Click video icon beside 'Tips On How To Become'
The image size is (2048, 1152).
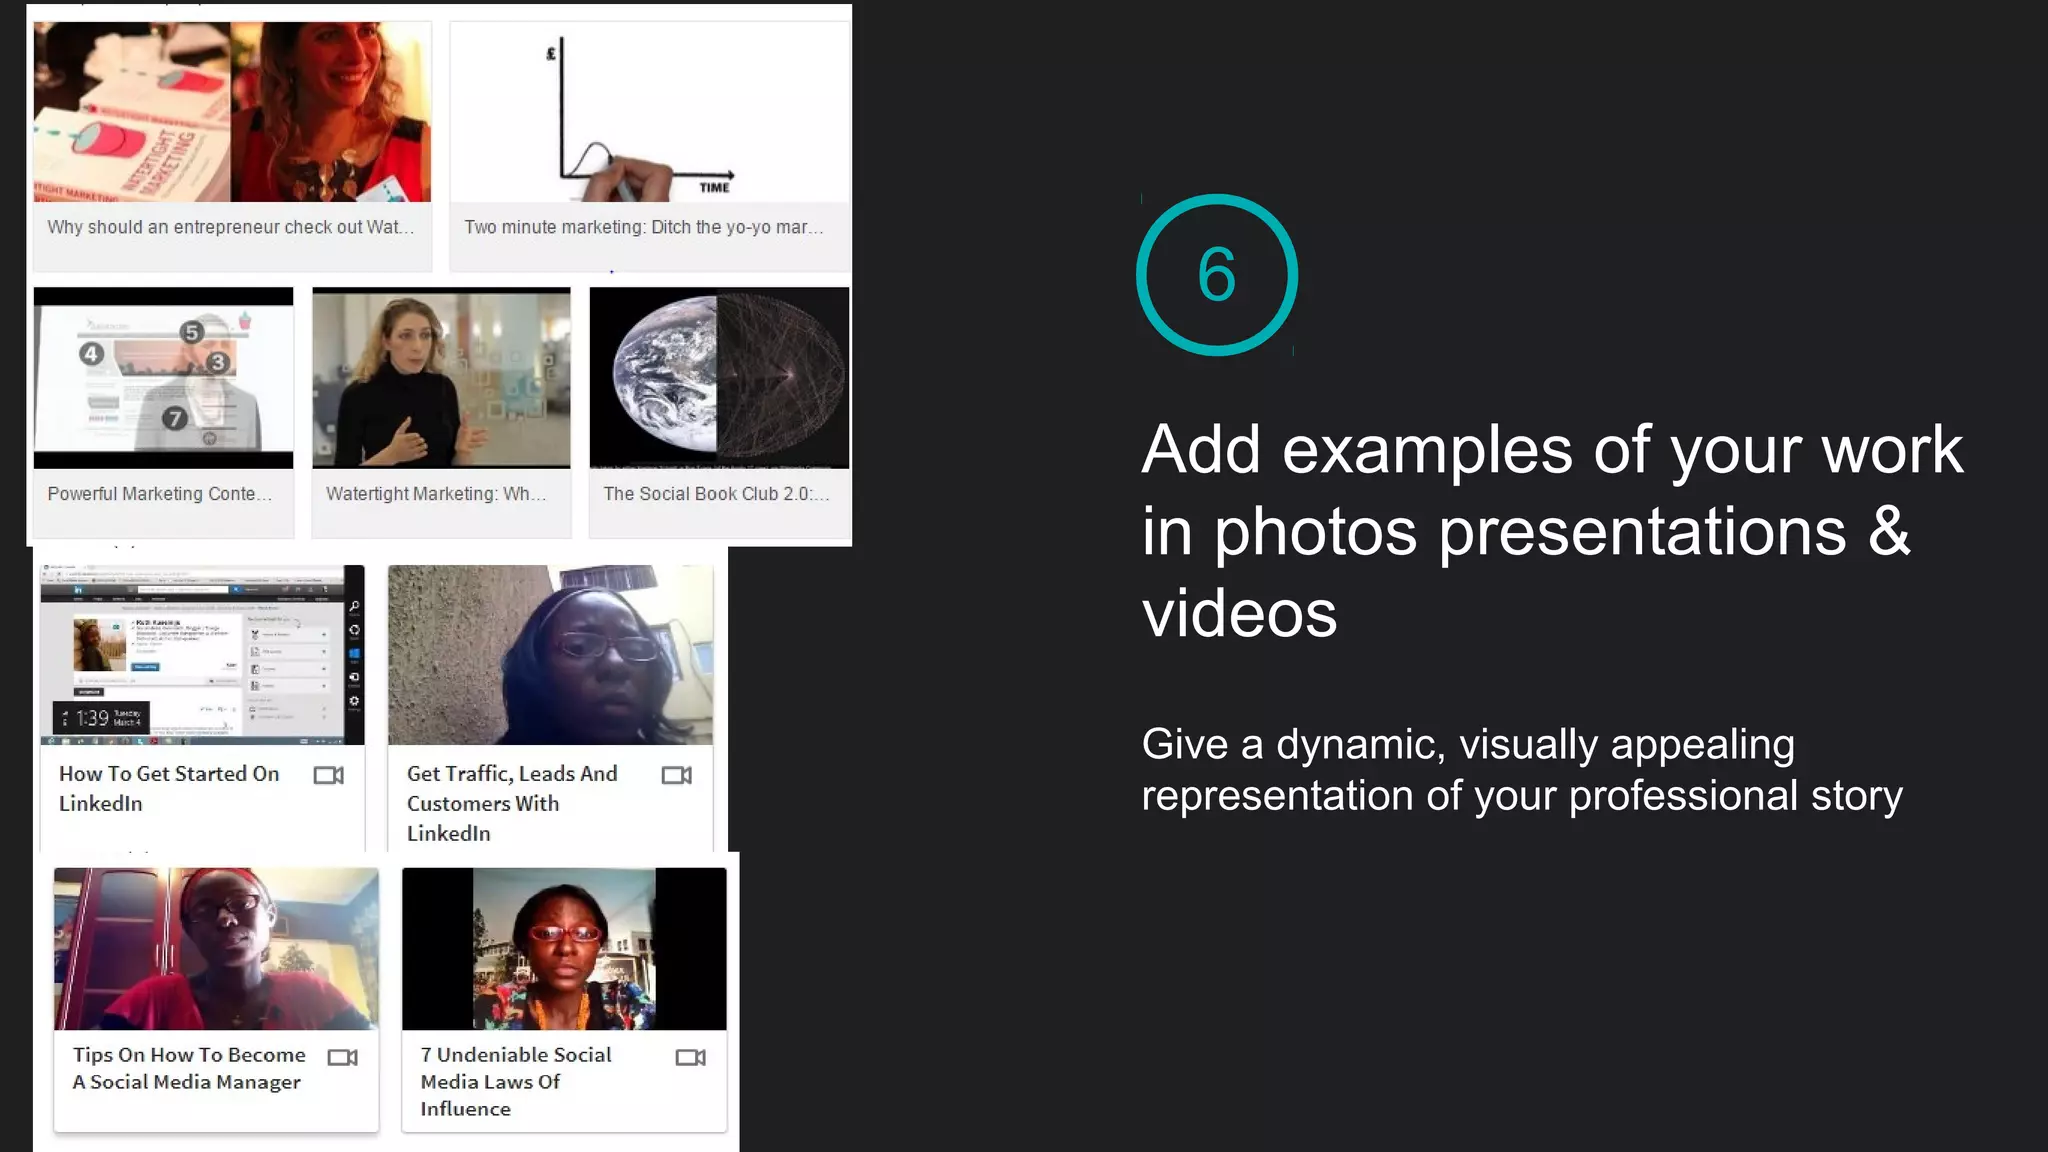coord(343,1057)
